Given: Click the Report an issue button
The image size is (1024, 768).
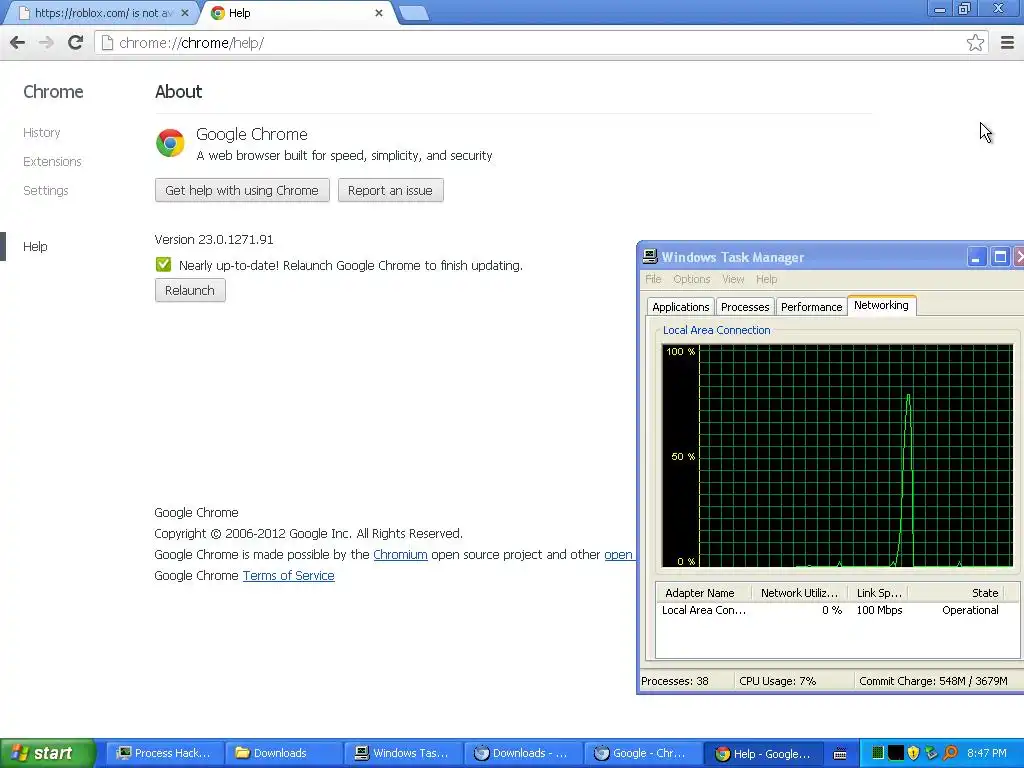Looking at the screenshot, I should pyautogui.click(x=390, y=190).
